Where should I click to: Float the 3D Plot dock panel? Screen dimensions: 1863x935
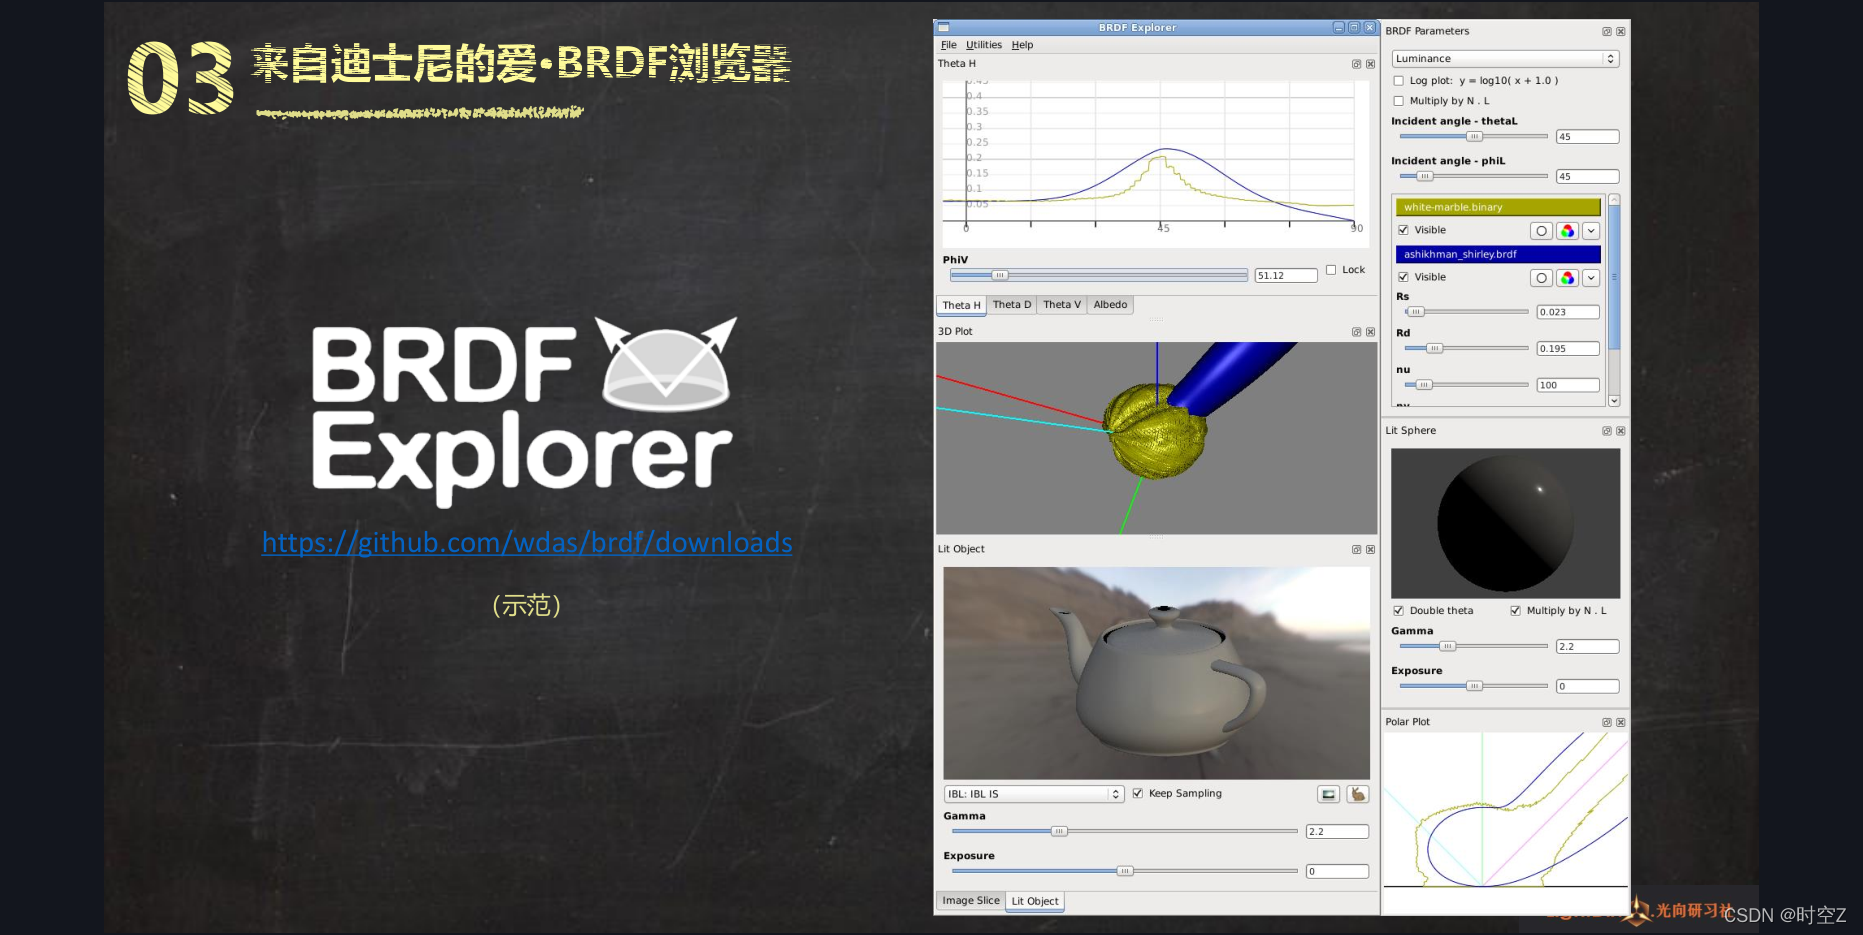(1356, 332)
